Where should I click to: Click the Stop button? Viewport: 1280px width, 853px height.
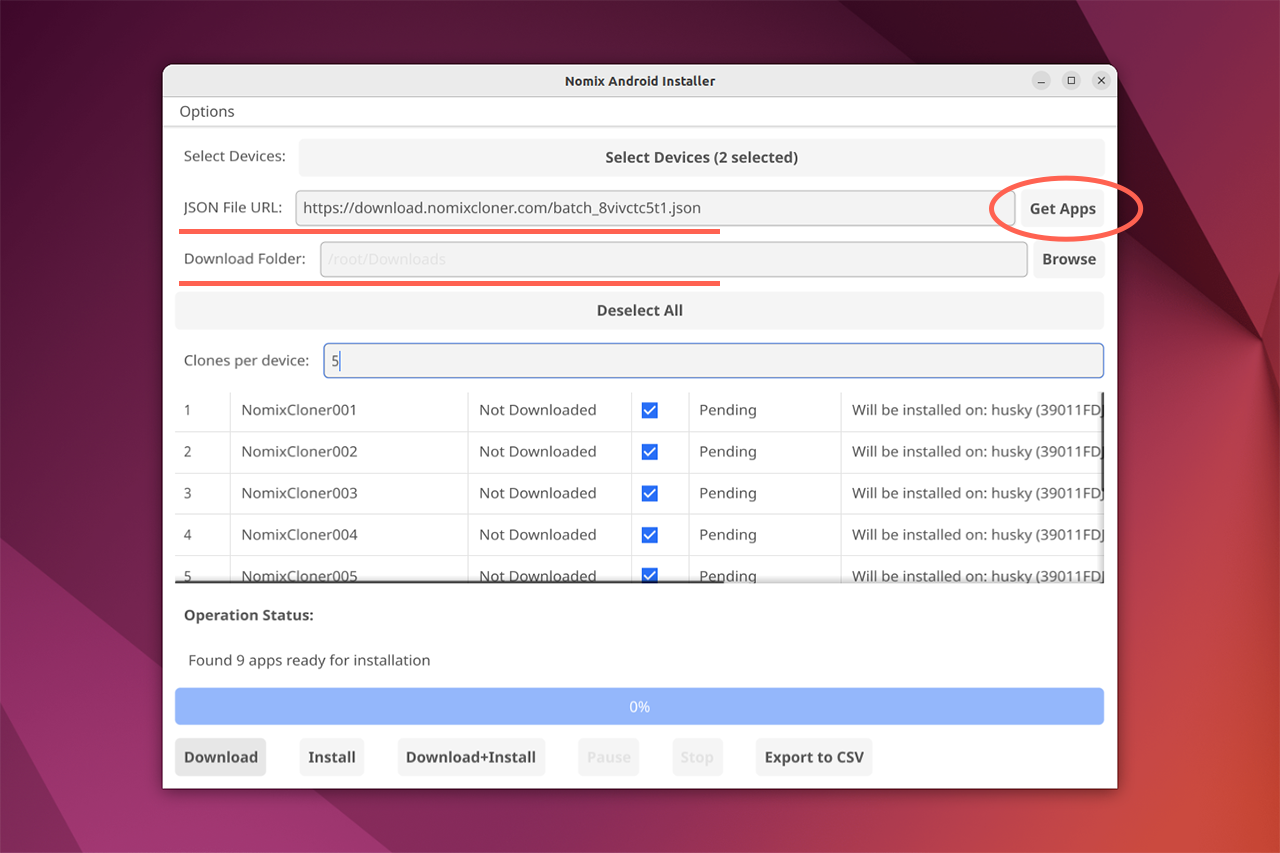(697, 757)
